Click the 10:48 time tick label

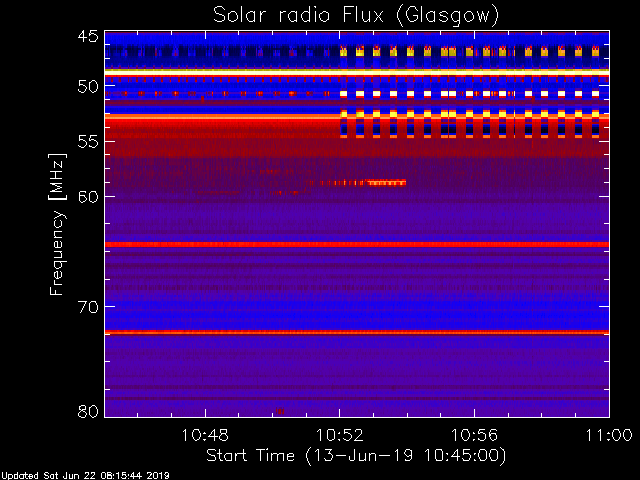pyautogui.click(x=205, y=436)
